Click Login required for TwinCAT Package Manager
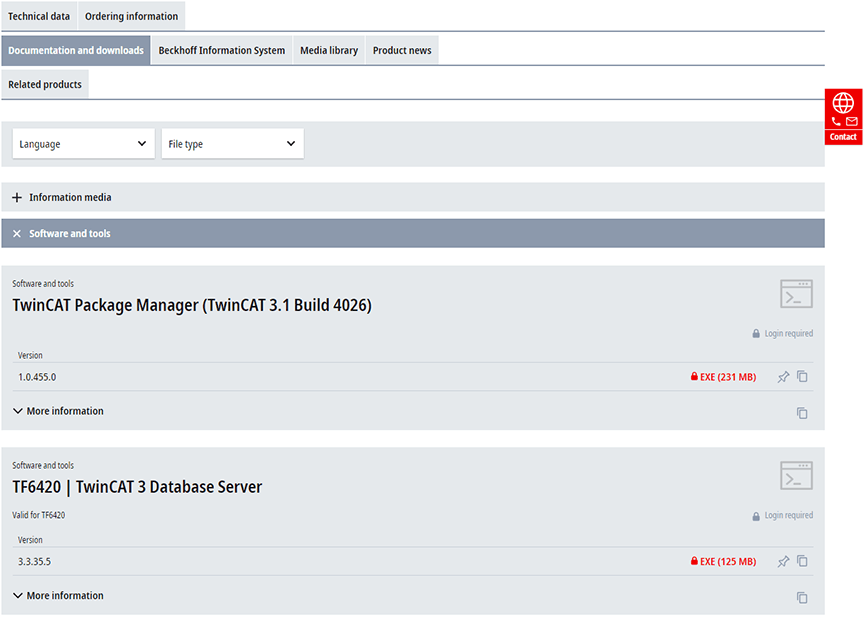Image resolution: width=866 pixels, height=619 pixels. 783,334
